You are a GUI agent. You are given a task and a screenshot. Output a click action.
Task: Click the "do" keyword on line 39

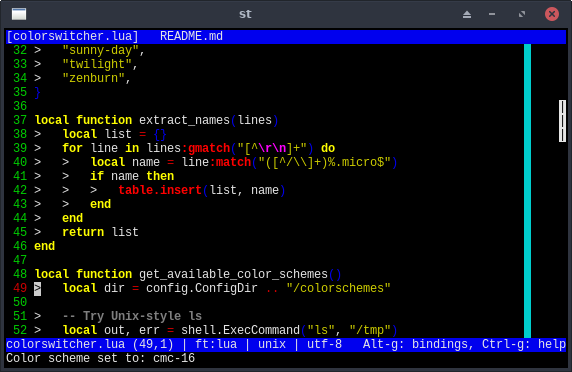click(x=328, y=148)
